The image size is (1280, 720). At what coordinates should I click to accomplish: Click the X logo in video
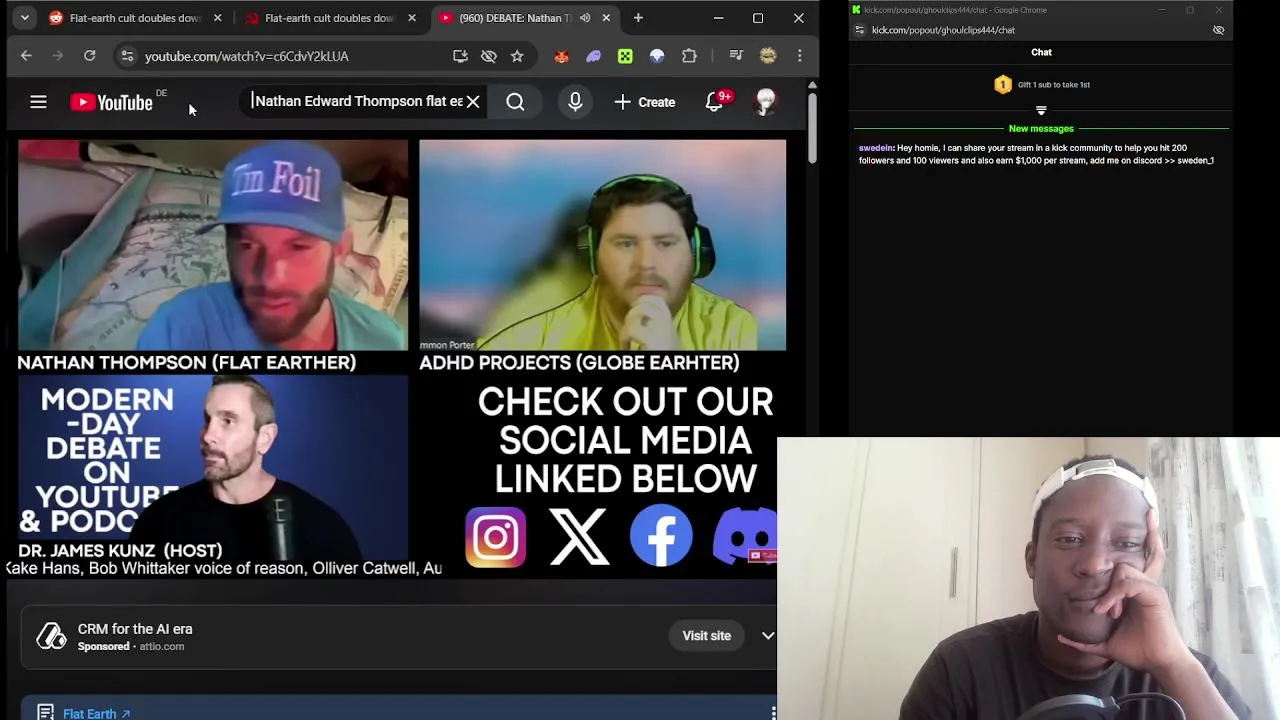tap(579, 537)
